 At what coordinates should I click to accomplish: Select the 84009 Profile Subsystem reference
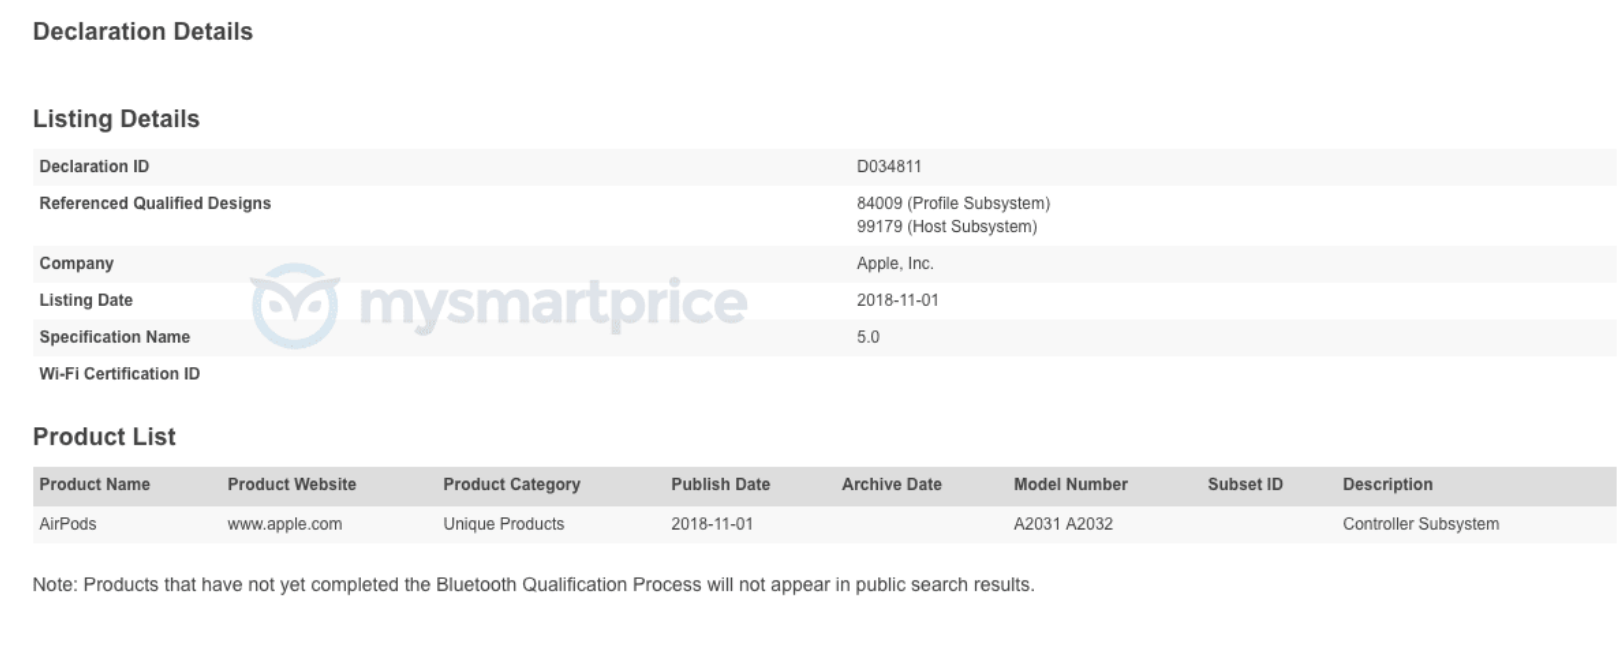tap(952, 204)
